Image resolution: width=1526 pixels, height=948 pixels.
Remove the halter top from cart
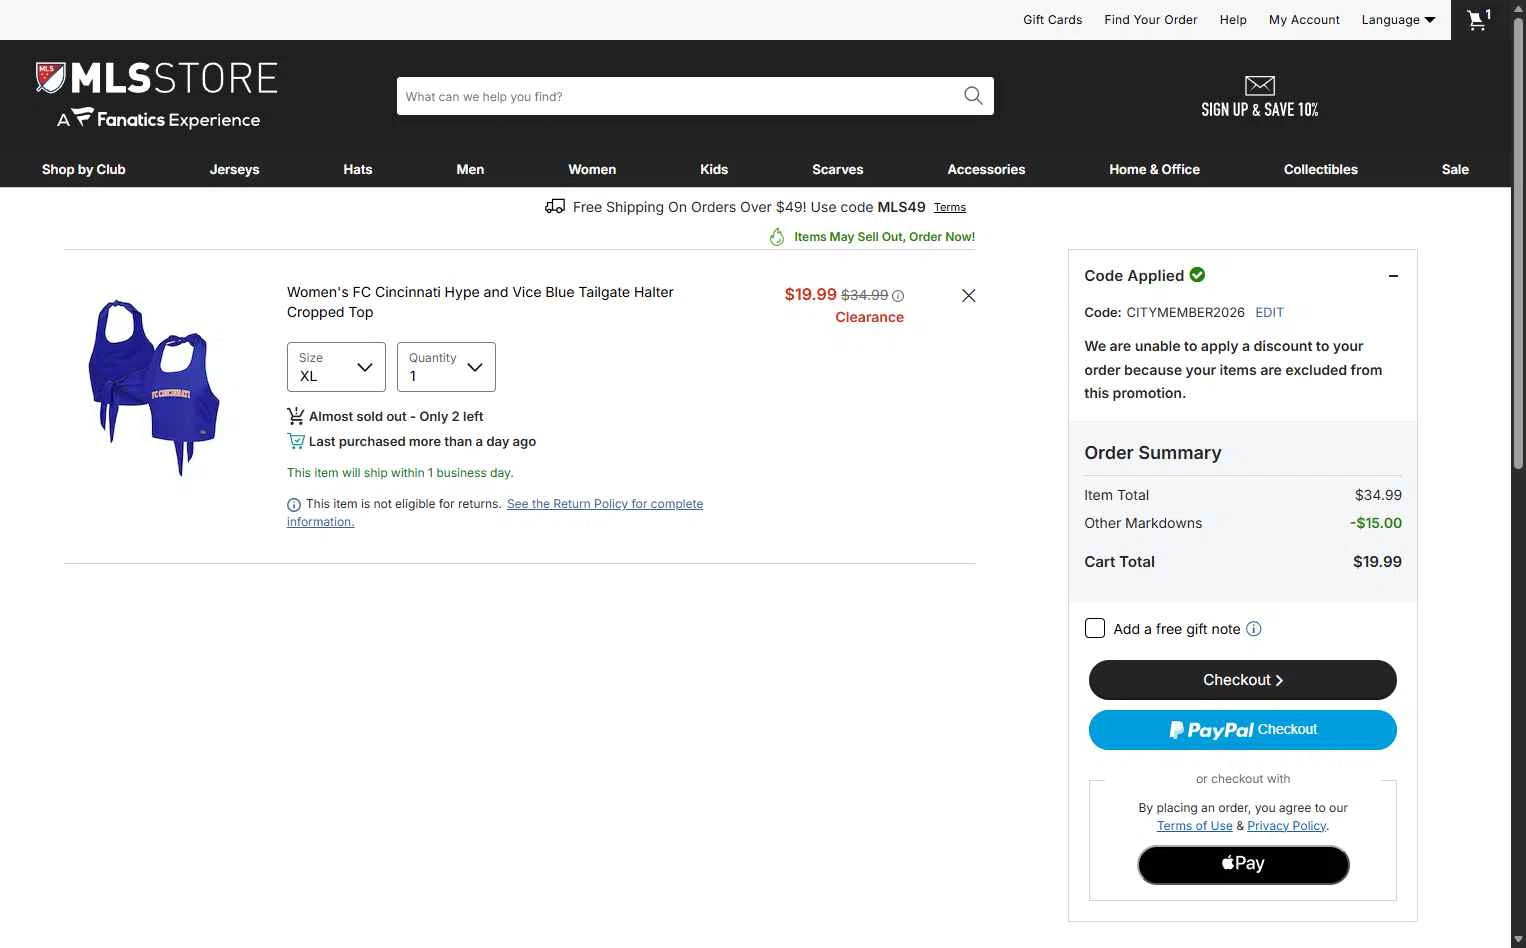968,296
